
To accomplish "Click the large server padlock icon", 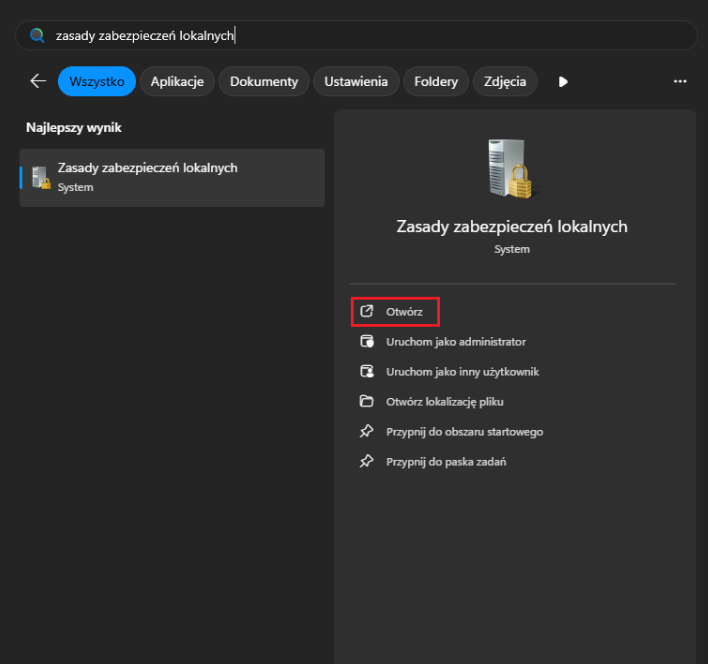I will 512,169.
